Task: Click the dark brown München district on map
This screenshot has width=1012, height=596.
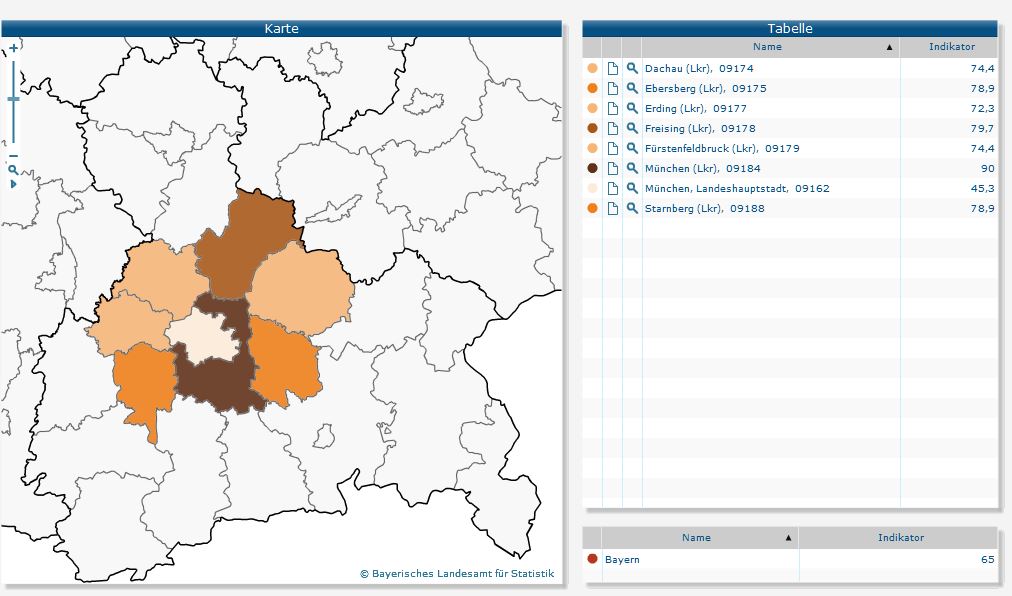Action: click(220, 385)
